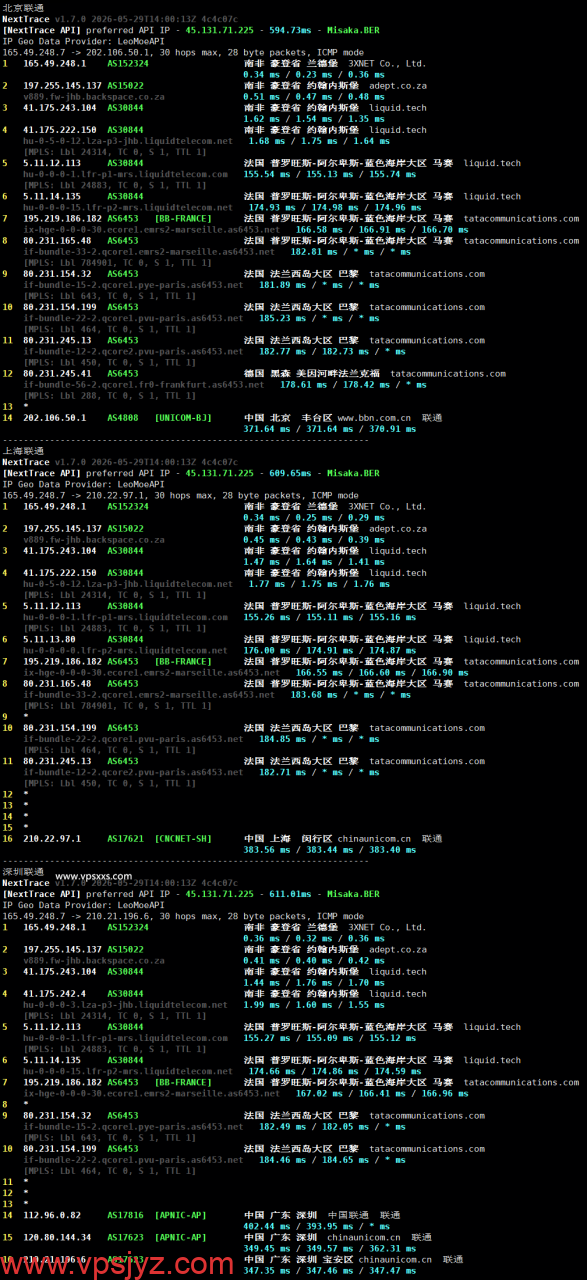Select the 0.51 ms latency value
The height and width of the screenshot is (1280, 587).
click(262, 97)
